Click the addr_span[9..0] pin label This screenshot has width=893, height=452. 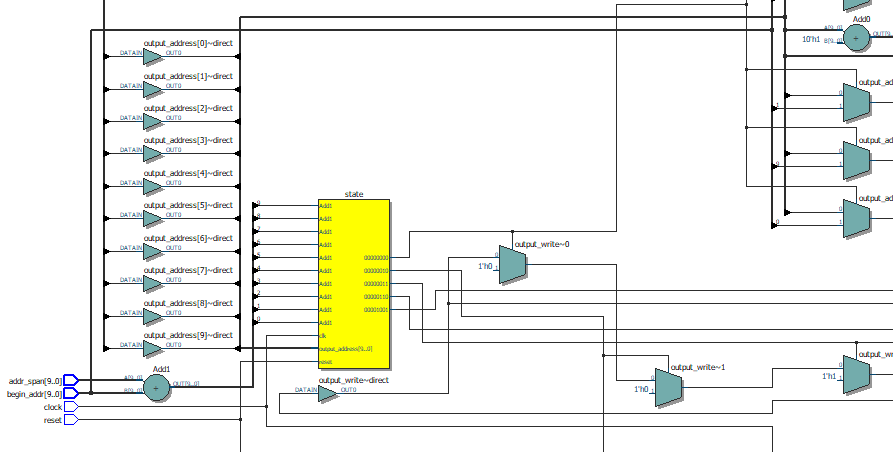pos(35,381)
